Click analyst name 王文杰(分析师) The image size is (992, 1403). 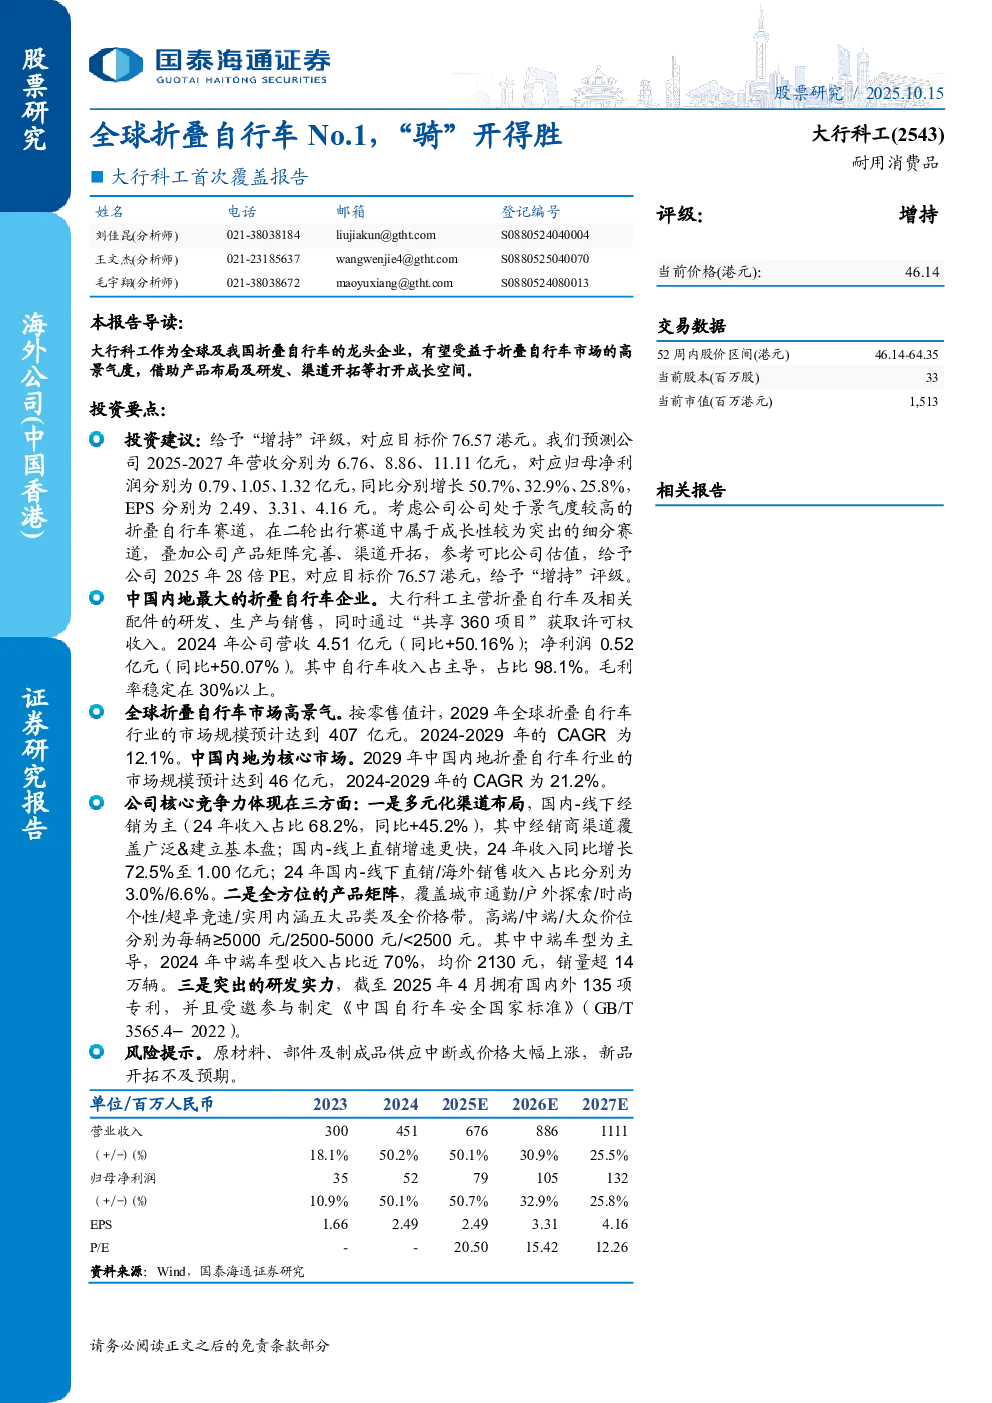(x=137, y=259)
